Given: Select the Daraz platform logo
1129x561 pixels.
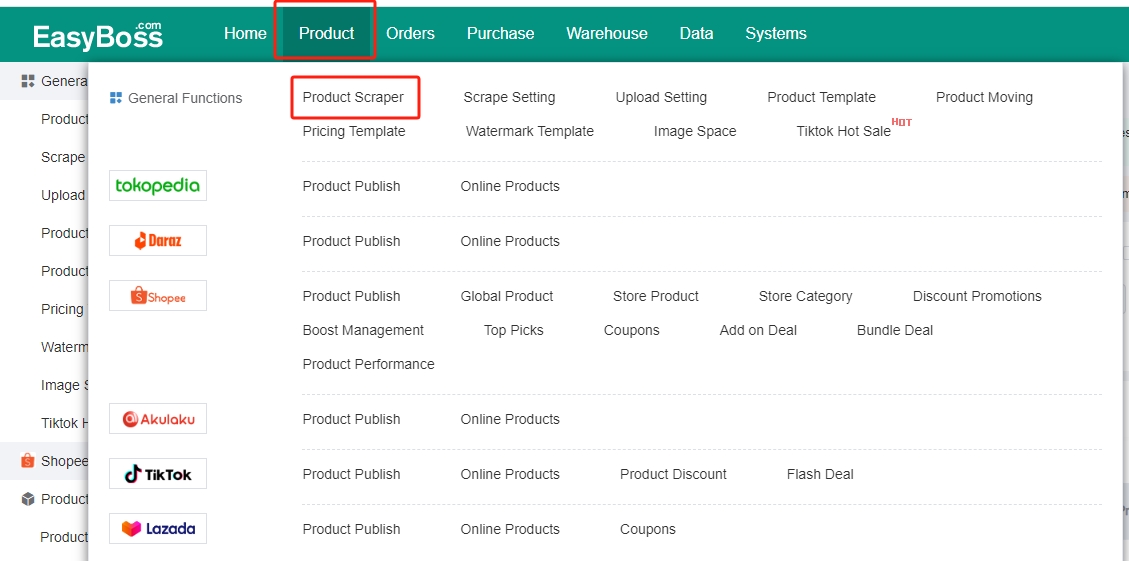Looking at the screenshot, I should (x=158, y=241).
